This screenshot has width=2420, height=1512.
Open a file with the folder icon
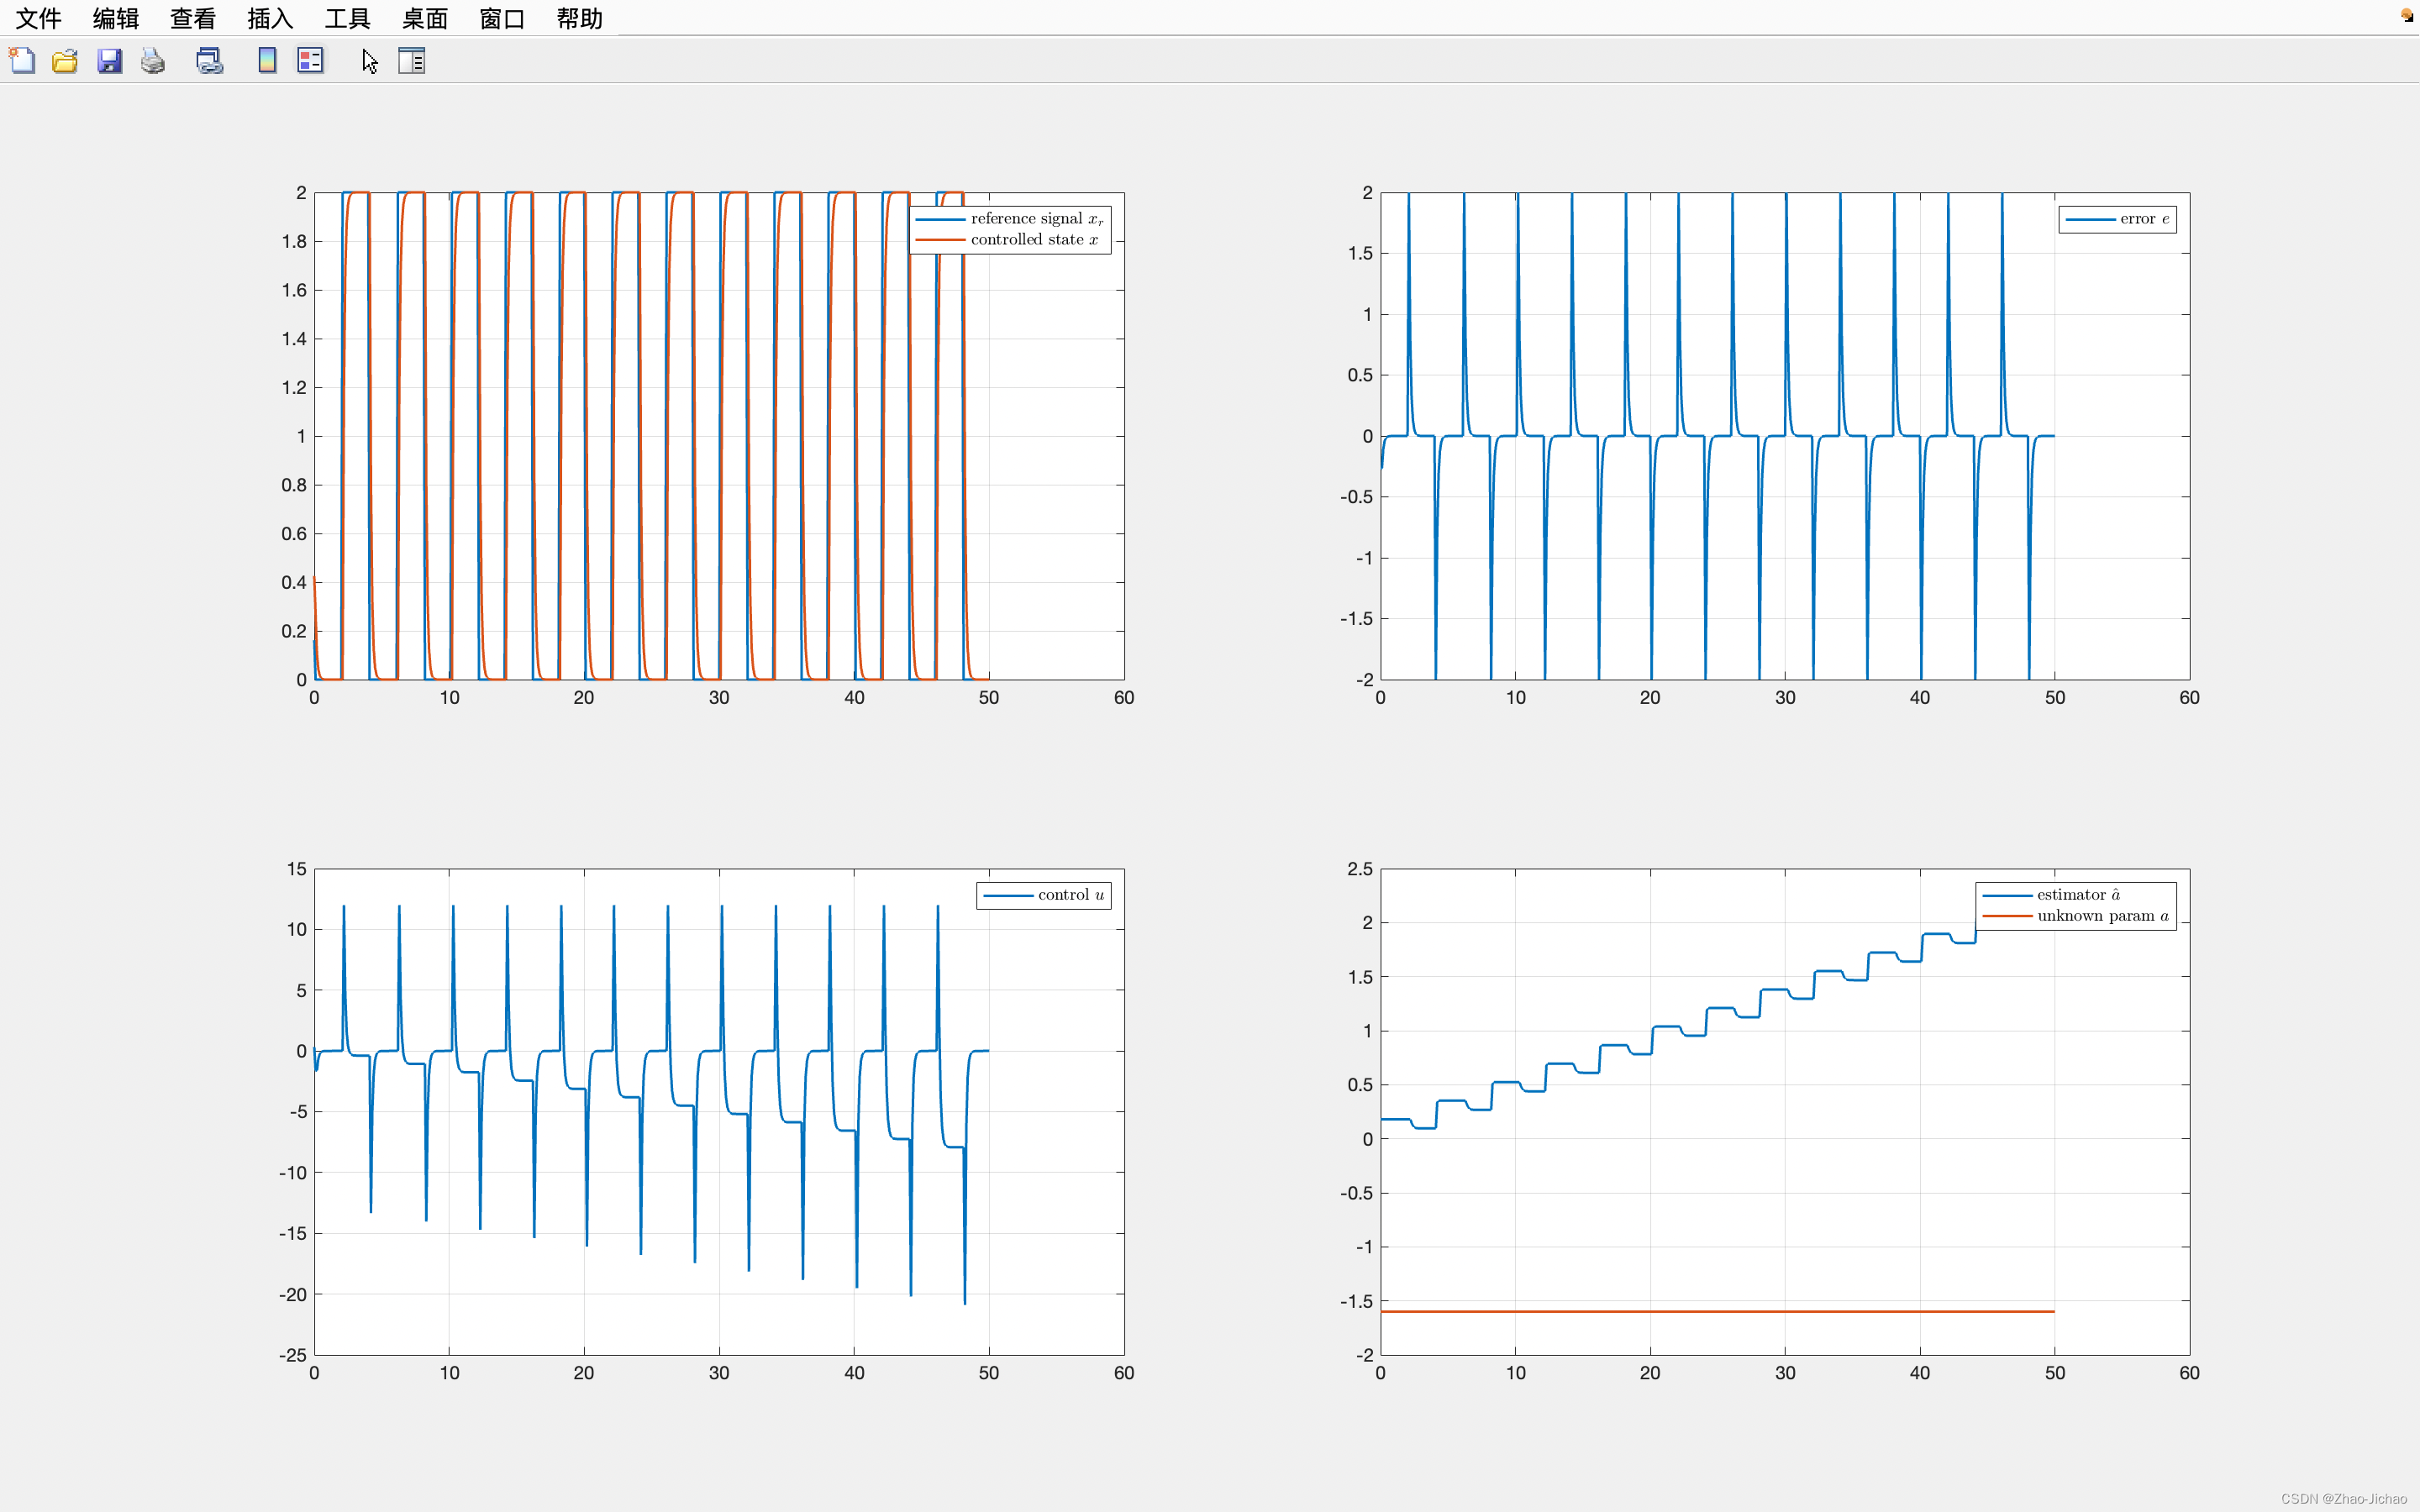click(65, 61)
